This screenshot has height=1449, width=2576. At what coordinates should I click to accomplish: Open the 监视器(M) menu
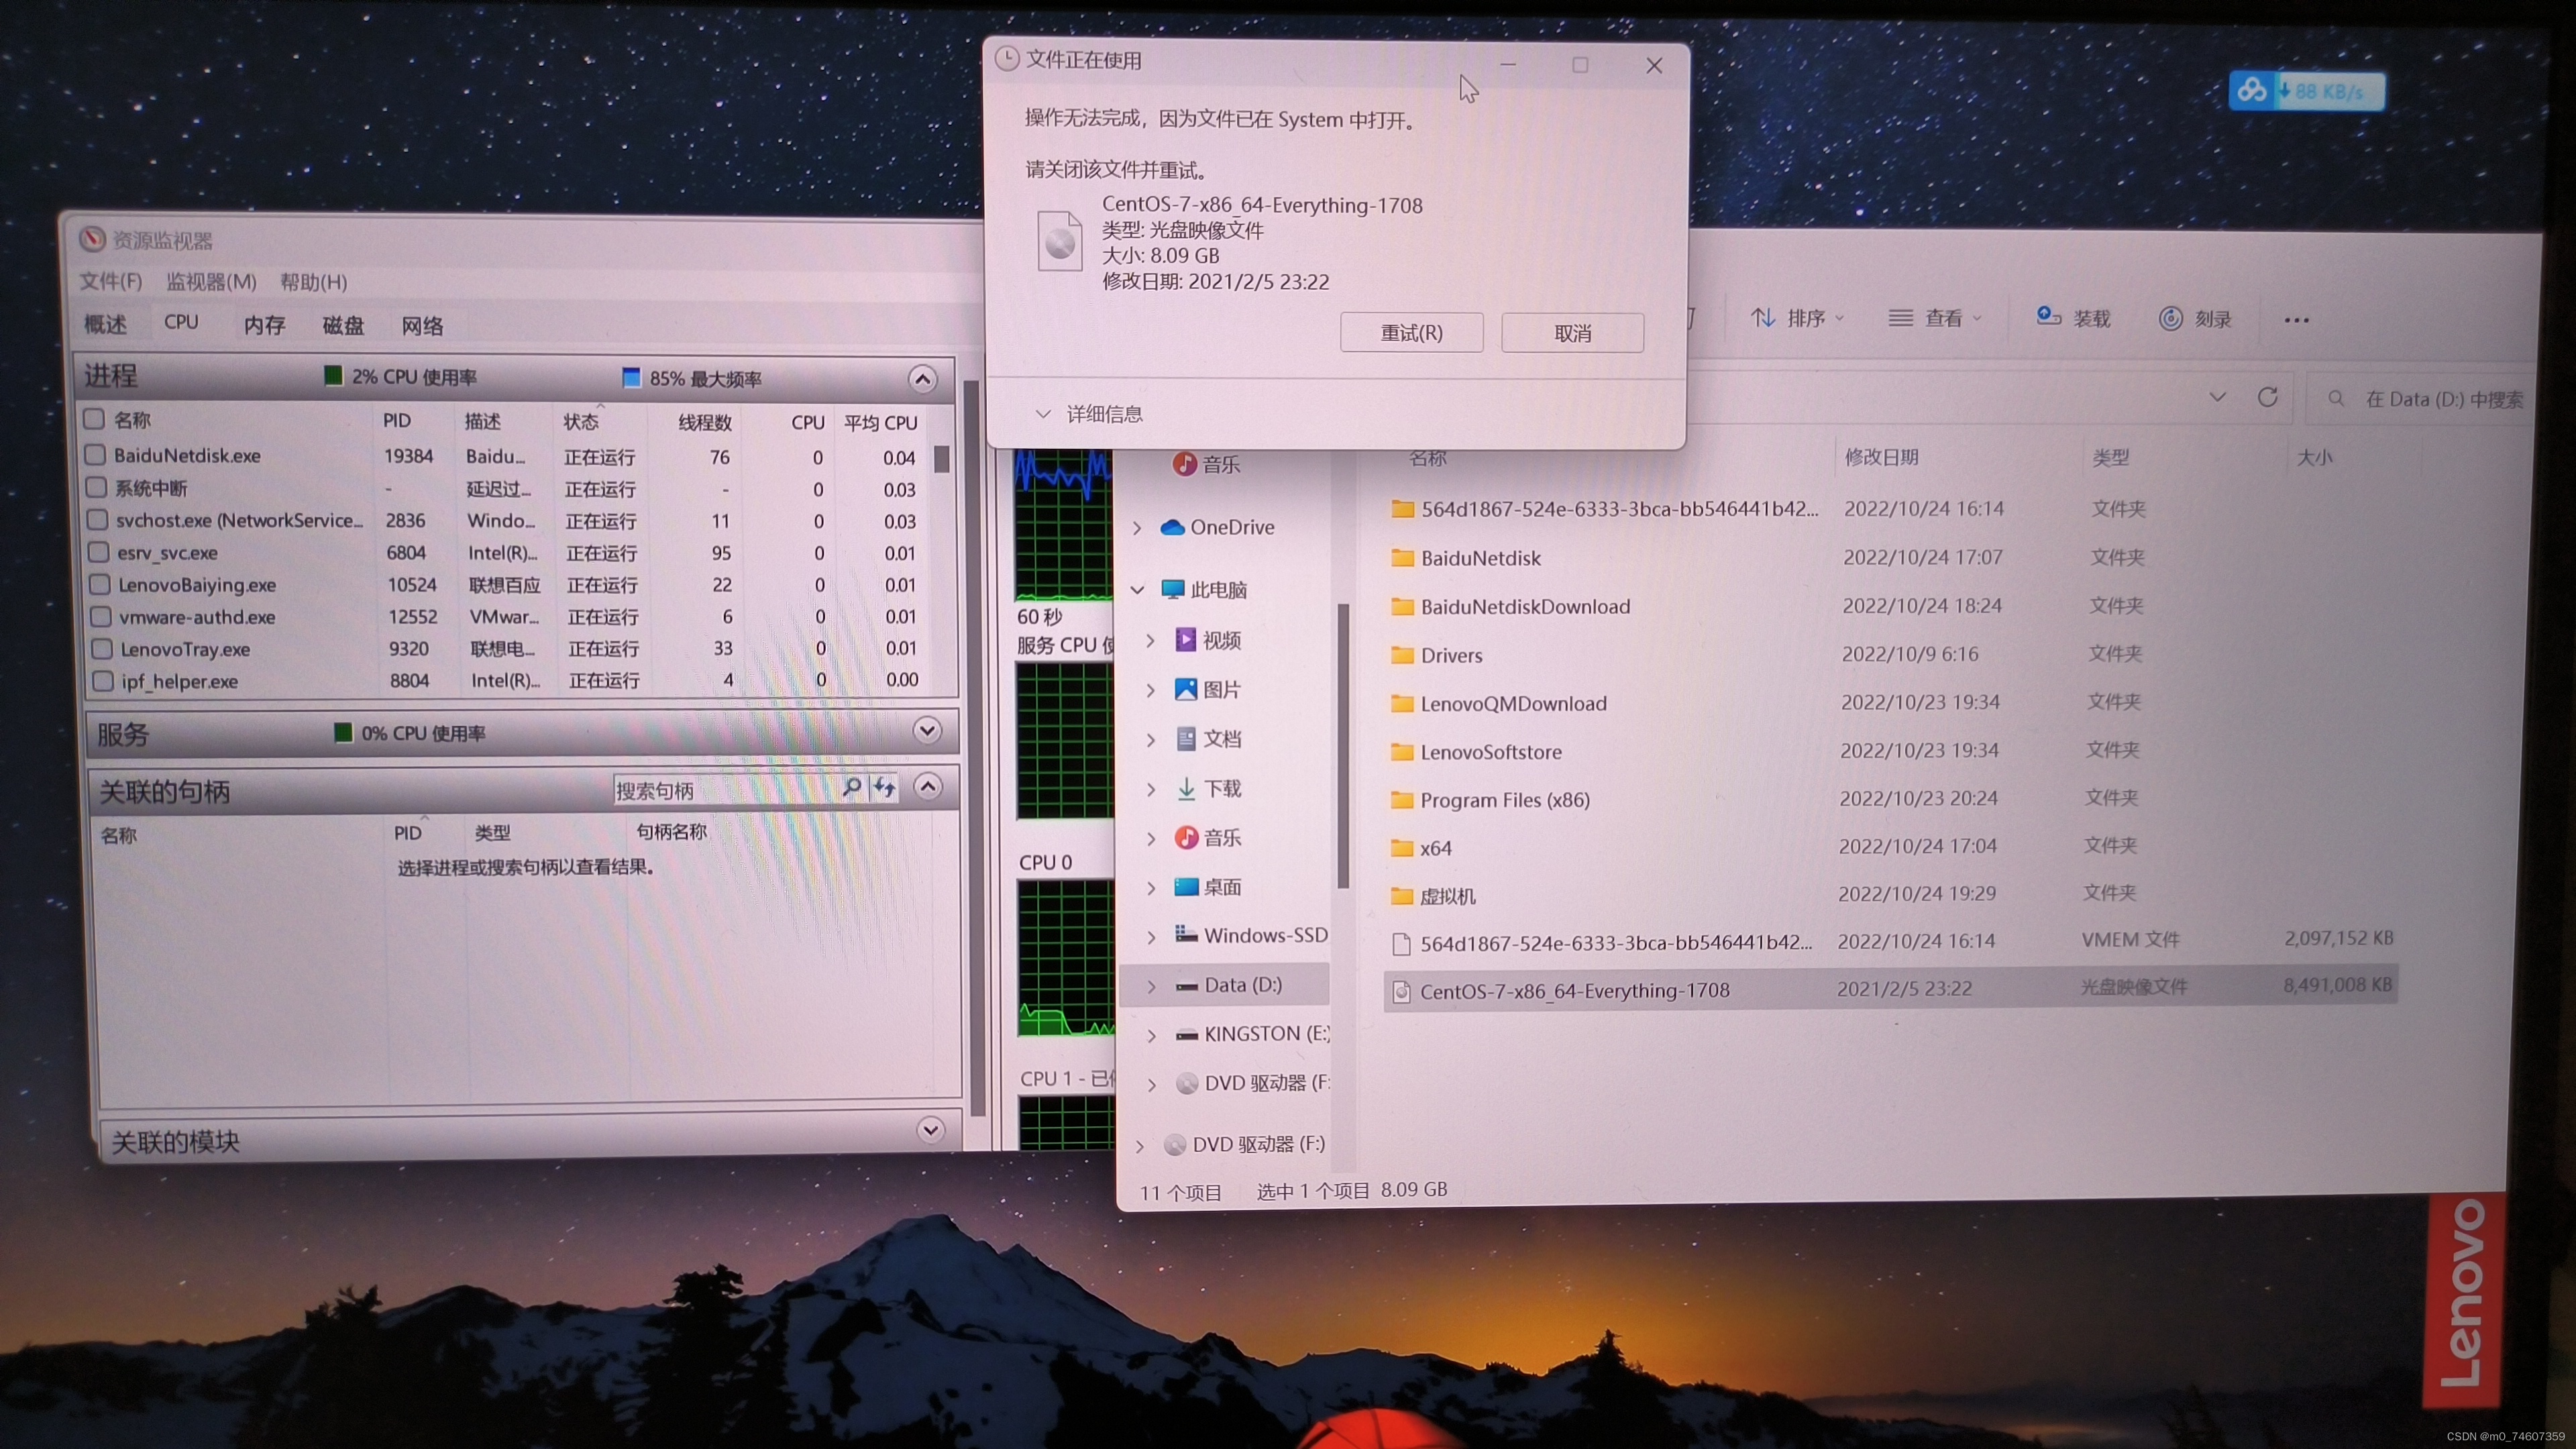(x=211, y=282)
